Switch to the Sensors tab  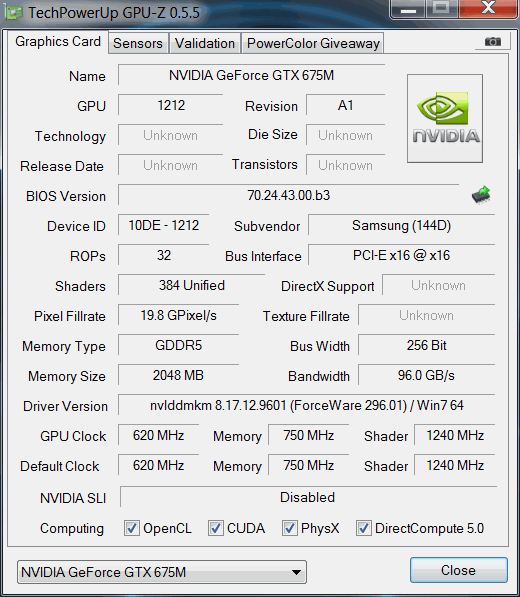(x=138, y=43)
